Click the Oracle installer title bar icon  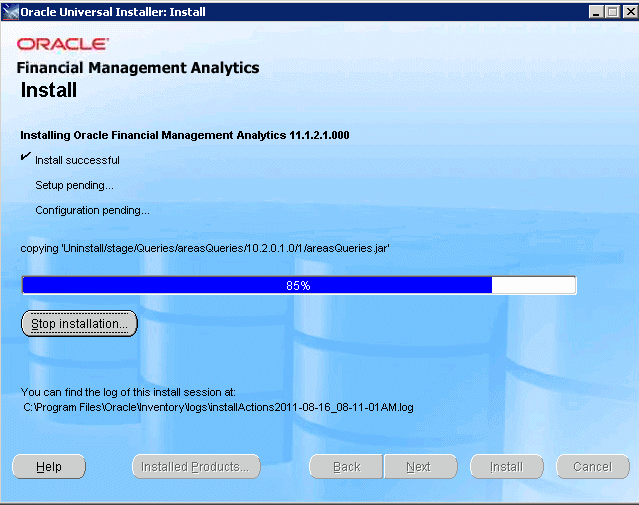10,11
